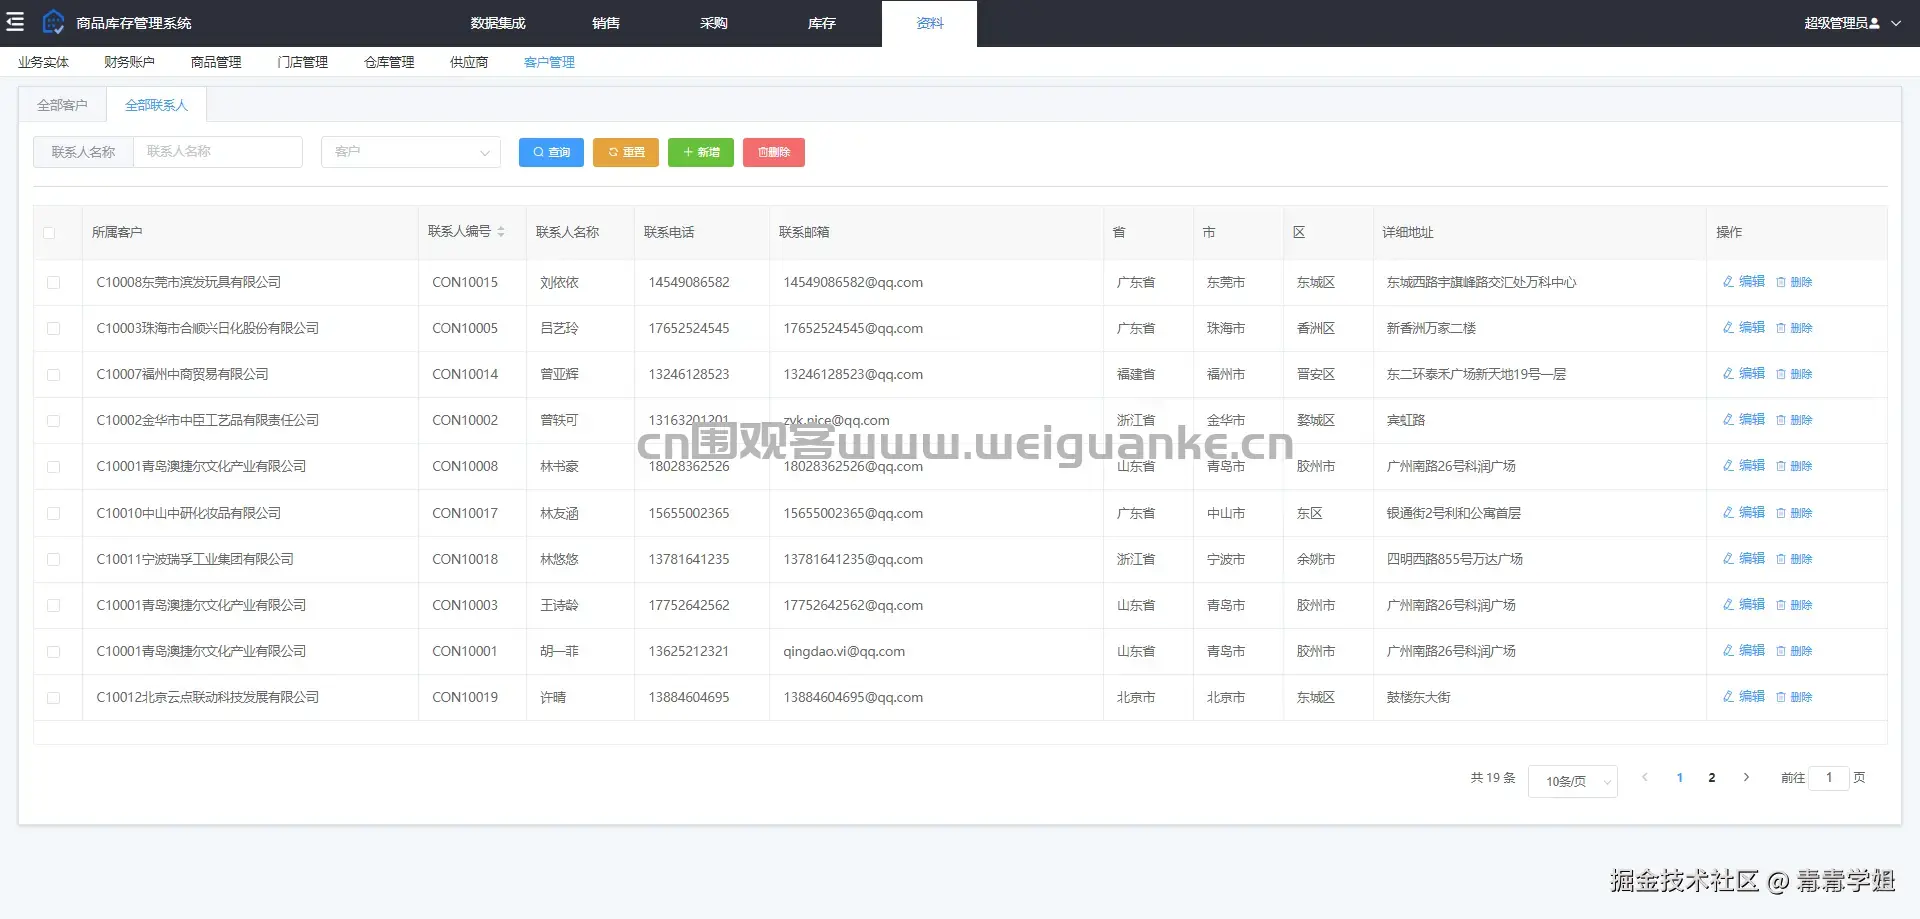Edit the row for contact CON10001
1920x919 pixels.
pos(1744,651)
